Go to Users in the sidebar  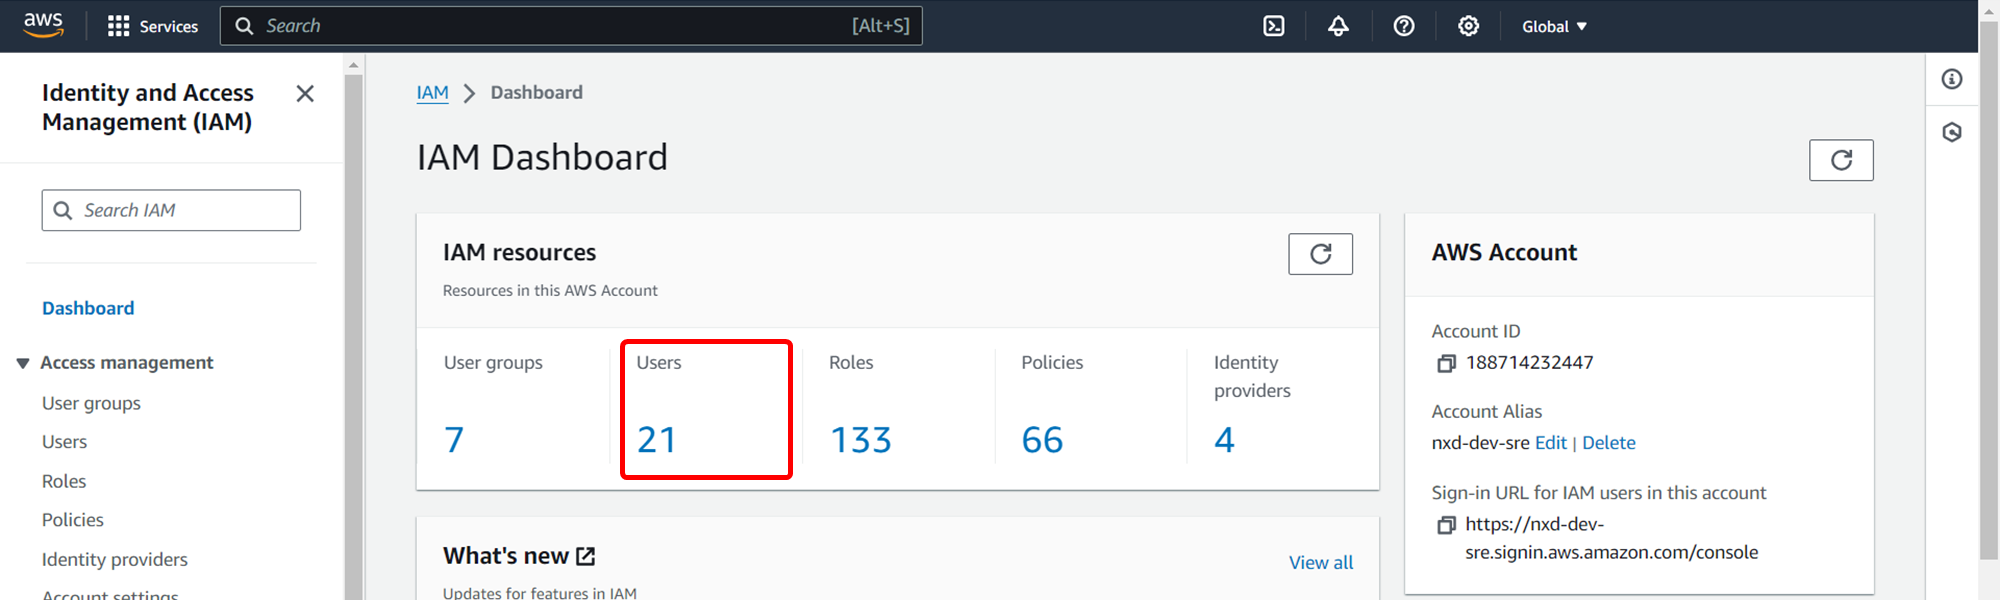click(64, 442)
